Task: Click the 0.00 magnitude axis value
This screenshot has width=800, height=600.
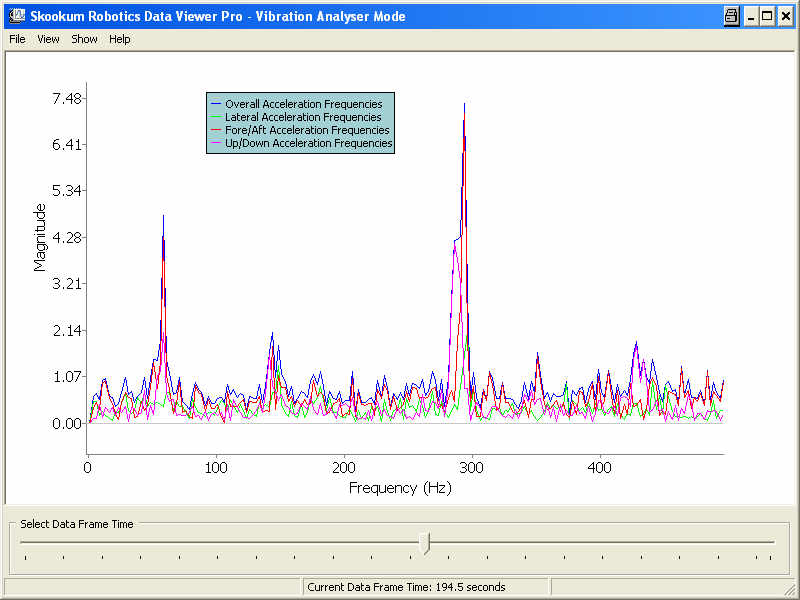Action: click(67, 423)
